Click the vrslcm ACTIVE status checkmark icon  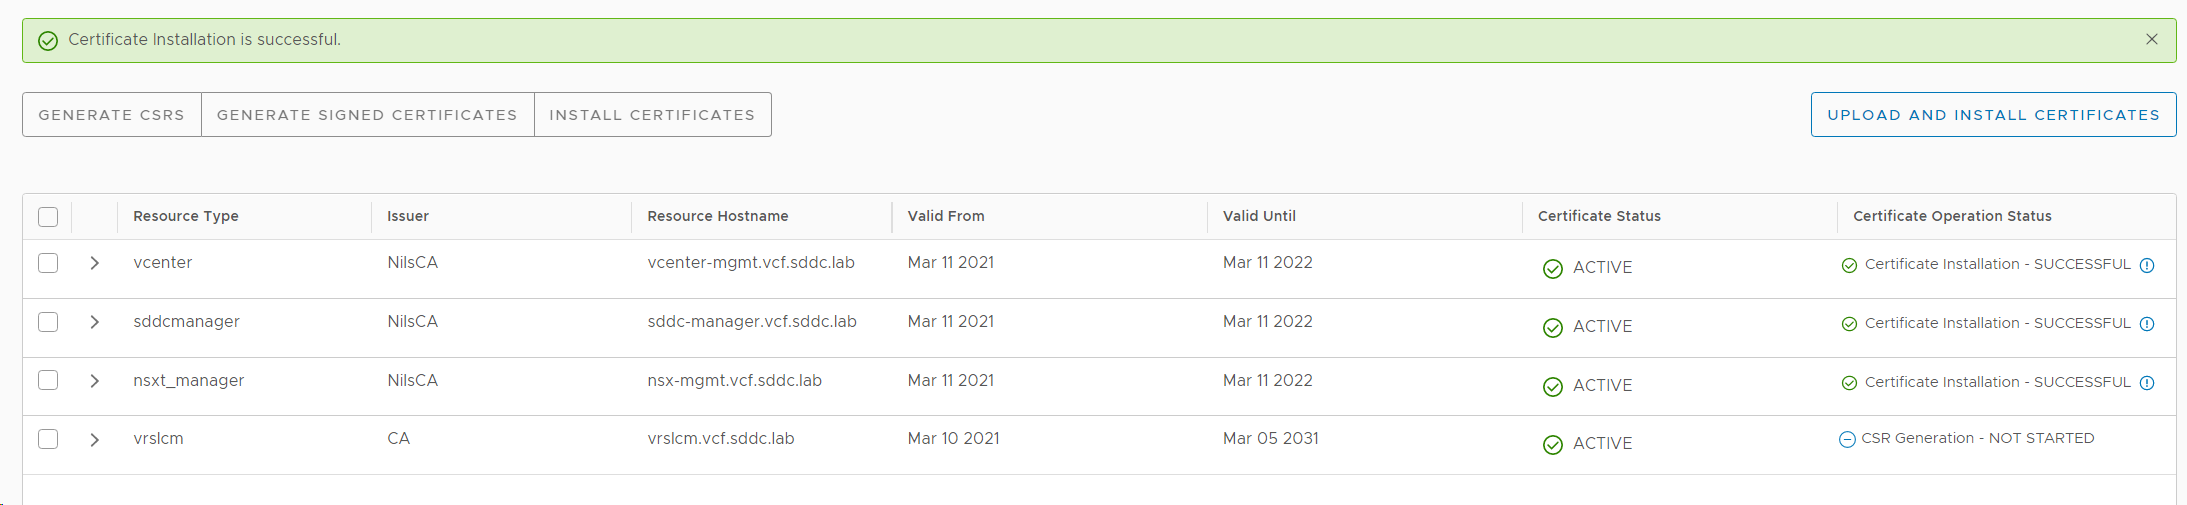tap(1552, 444)
